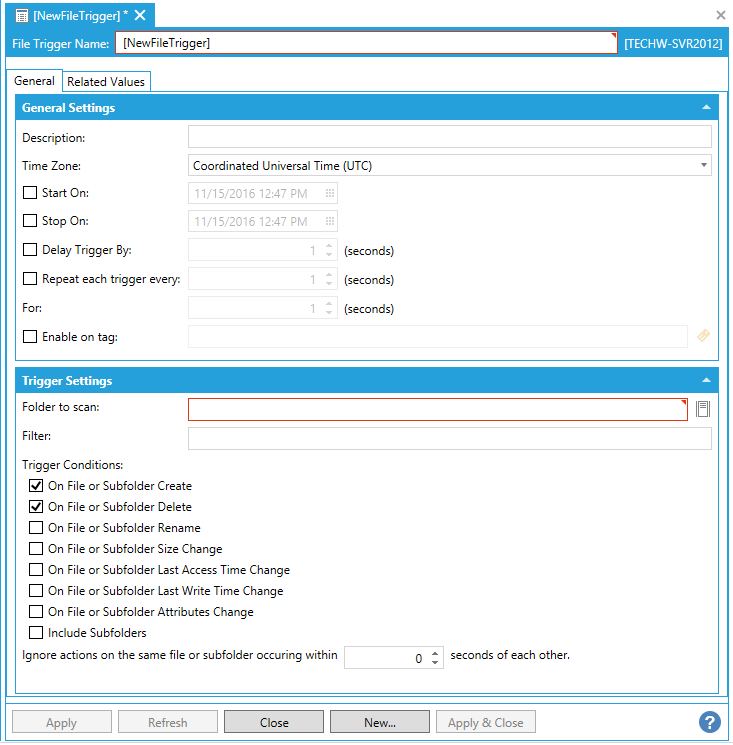Click the grey X at the top right corner
Image resolution: width=733 pixels, height=745 pixels.
720,15
